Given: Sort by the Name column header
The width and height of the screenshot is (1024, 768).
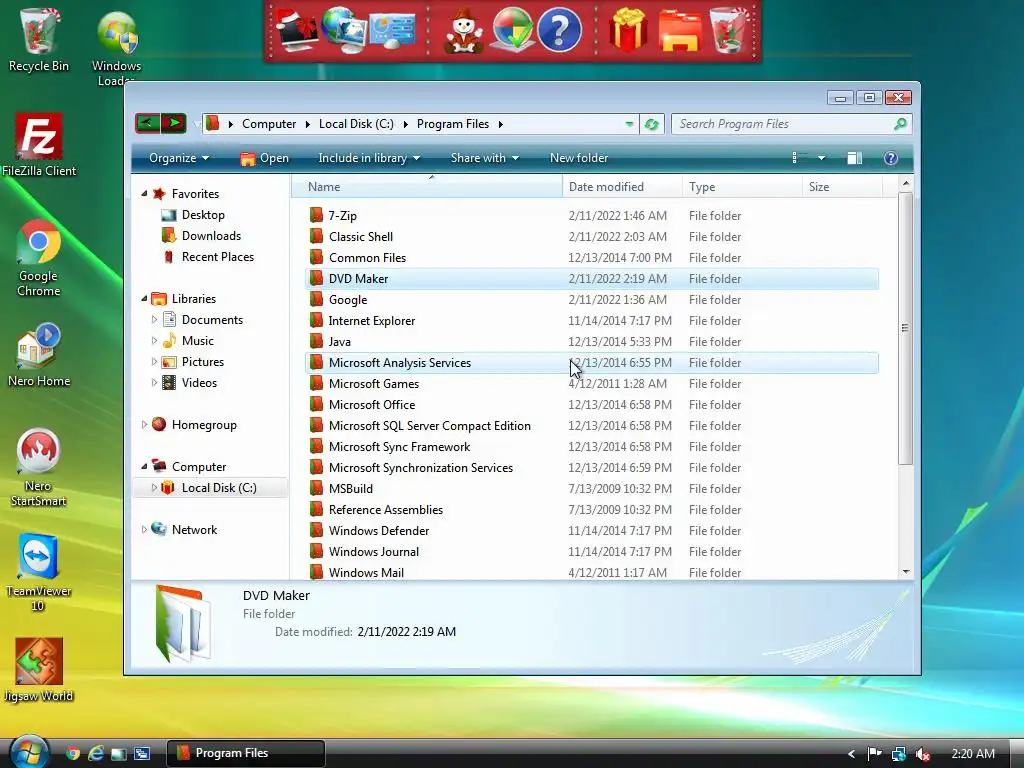Looking at the screenshot, I should point(427,187).
